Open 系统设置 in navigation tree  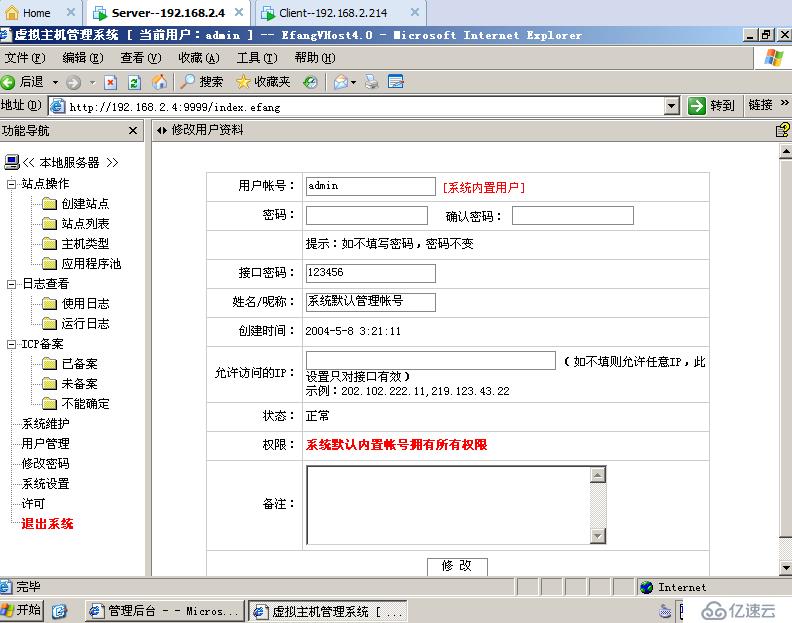[45, 484]
